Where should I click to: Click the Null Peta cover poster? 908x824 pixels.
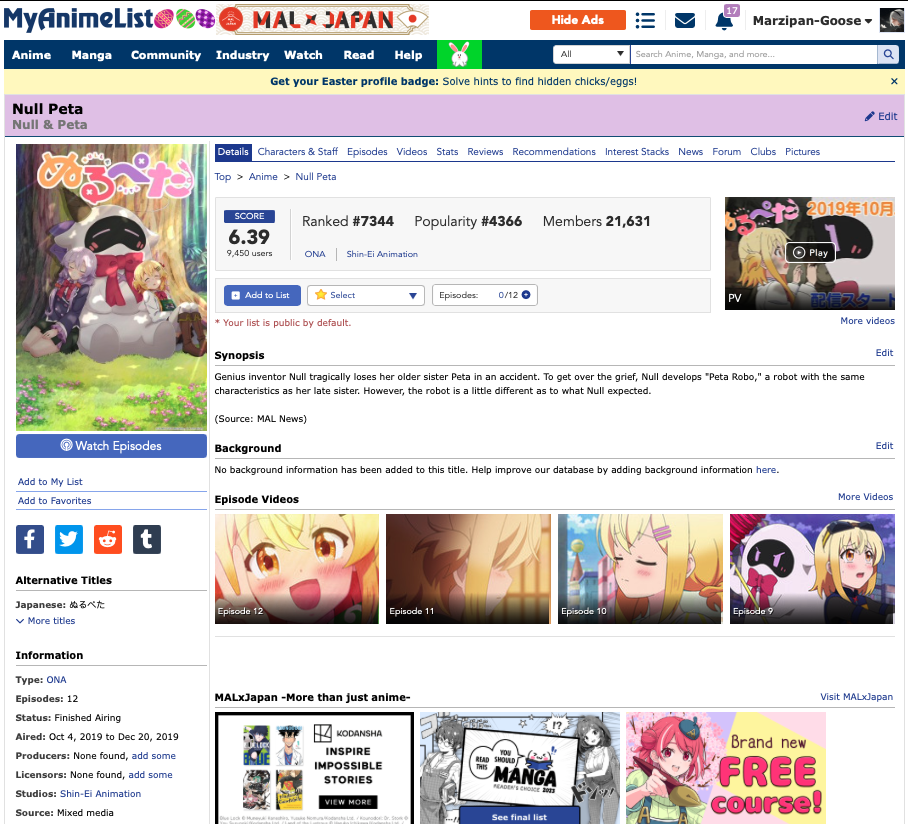pos(111,287)
